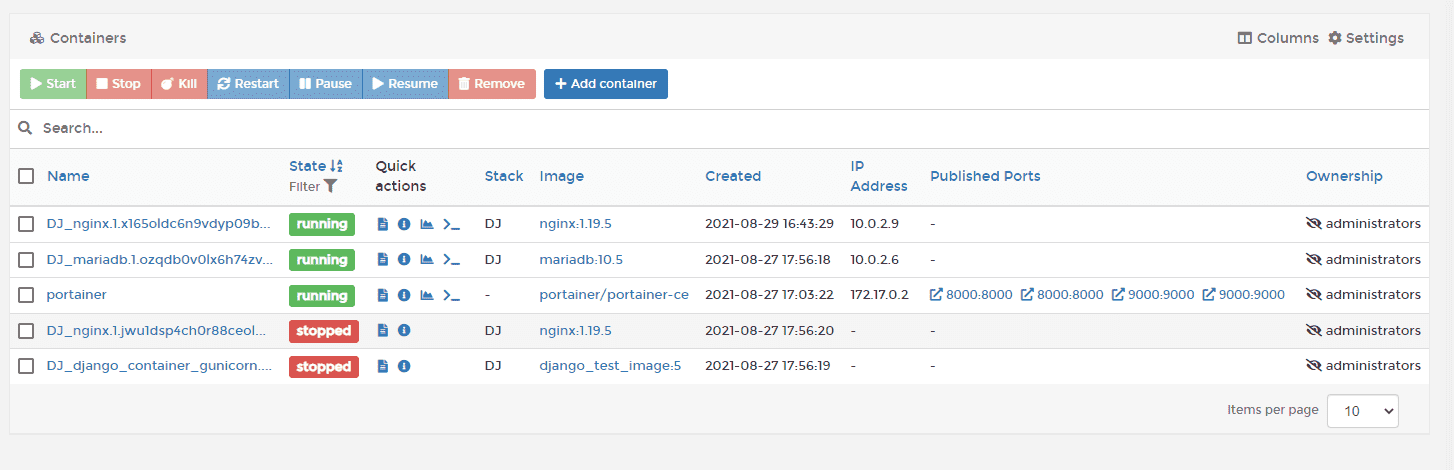The height and width of the screenshot is (470, 1454).
Task: Sort by the Image column header
Action: [x=562, y=176]
